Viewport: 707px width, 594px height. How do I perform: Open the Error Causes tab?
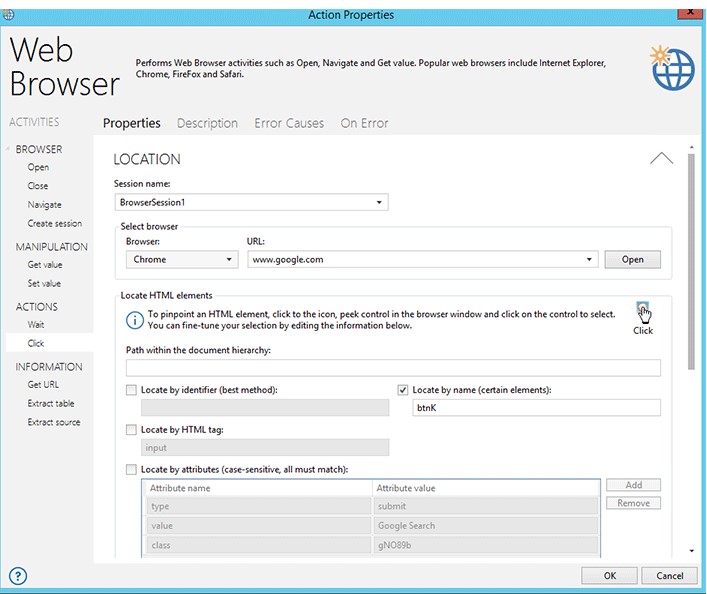tap(289, 123)
